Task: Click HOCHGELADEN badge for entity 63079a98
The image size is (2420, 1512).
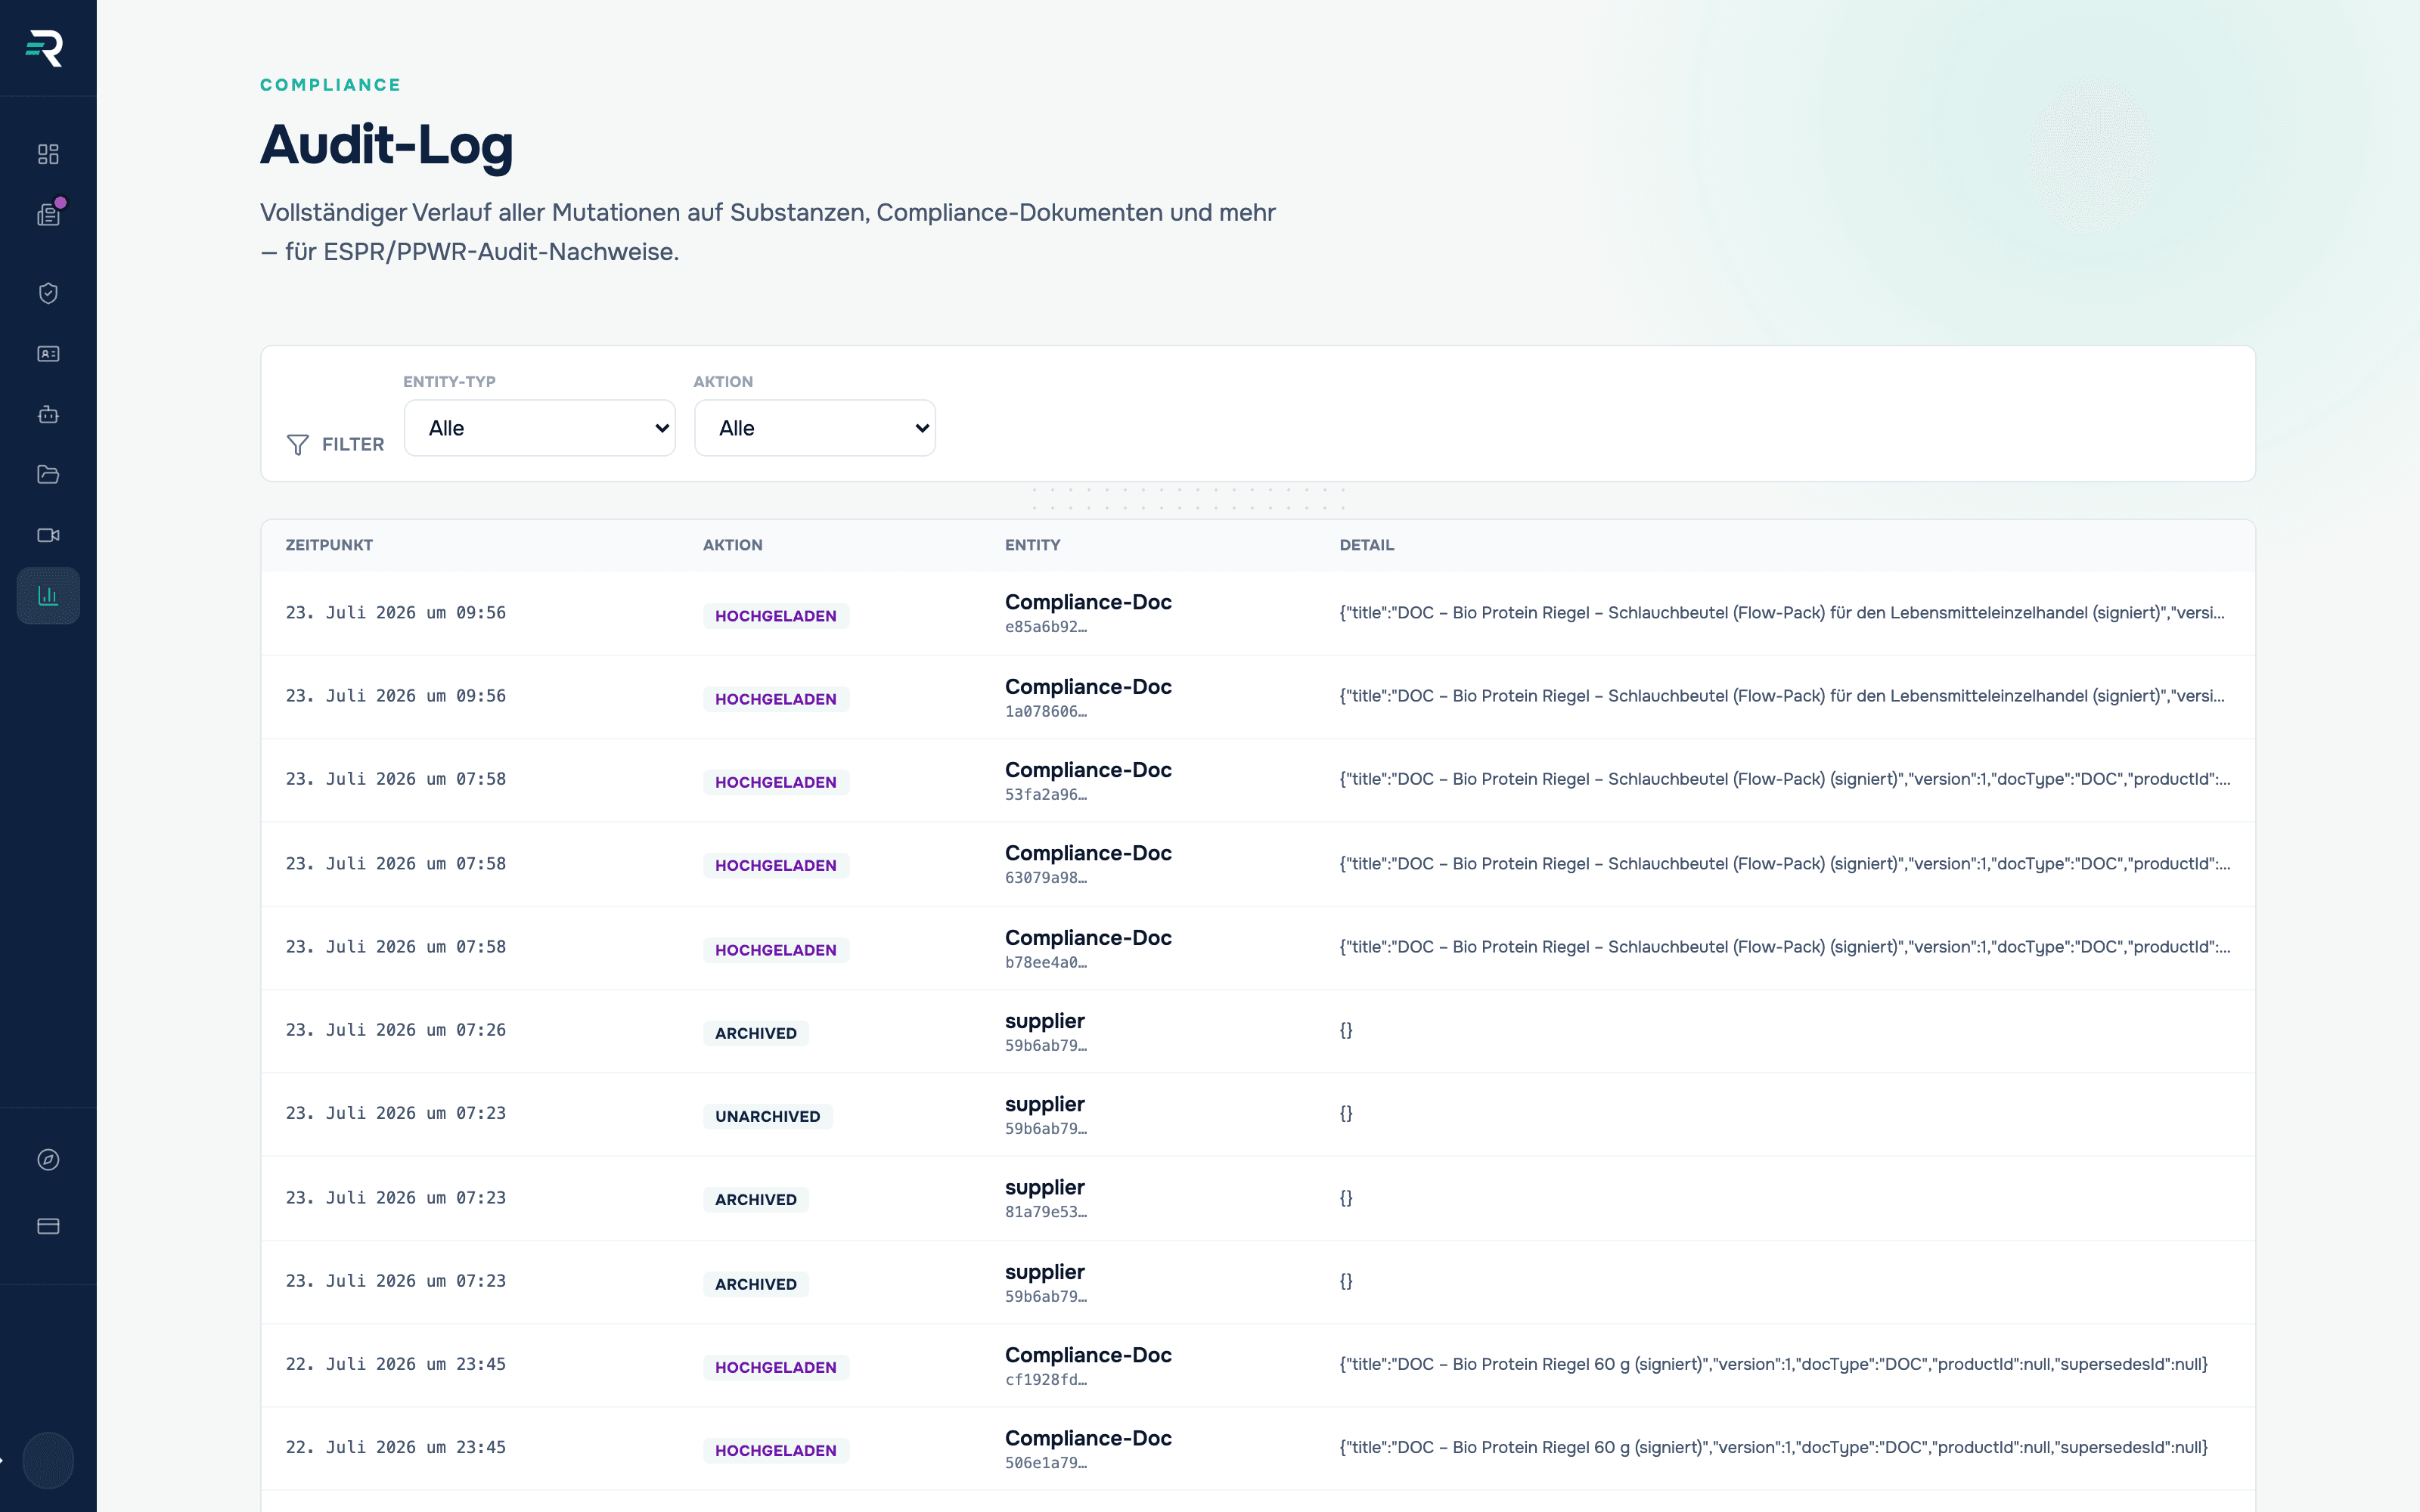Action: point(776,865)
